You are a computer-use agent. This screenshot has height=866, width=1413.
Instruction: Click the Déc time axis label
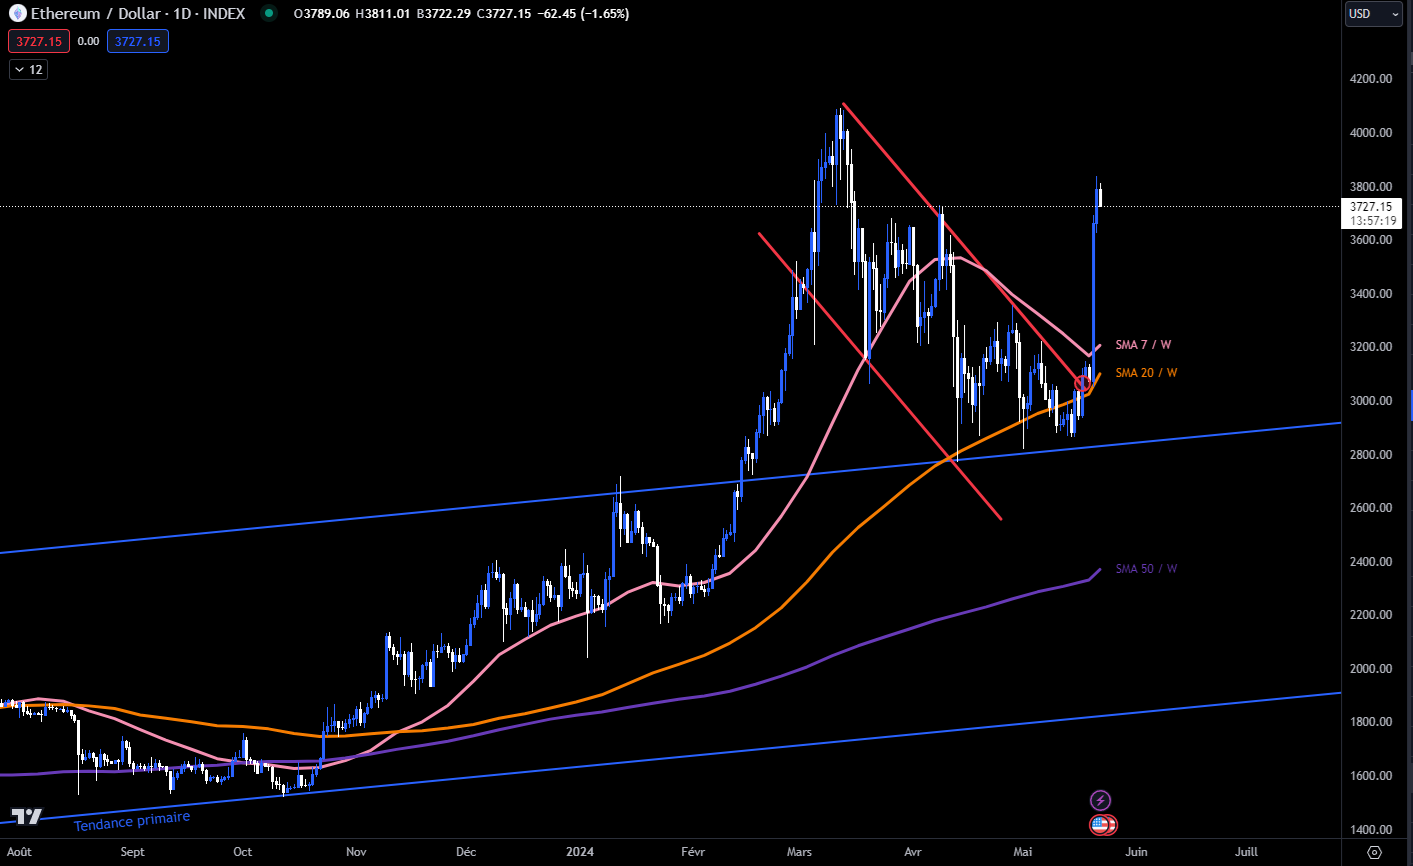point(466,852)
